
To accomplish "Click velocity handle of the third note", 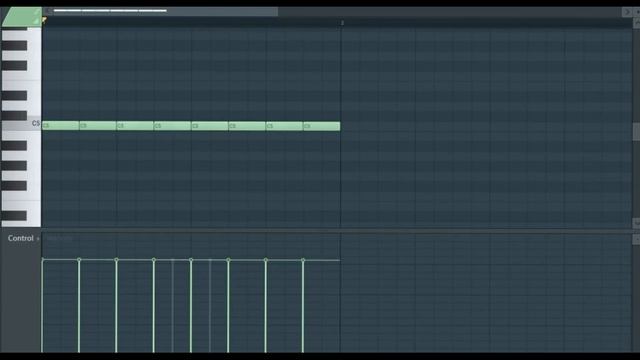I will [116, 260].
